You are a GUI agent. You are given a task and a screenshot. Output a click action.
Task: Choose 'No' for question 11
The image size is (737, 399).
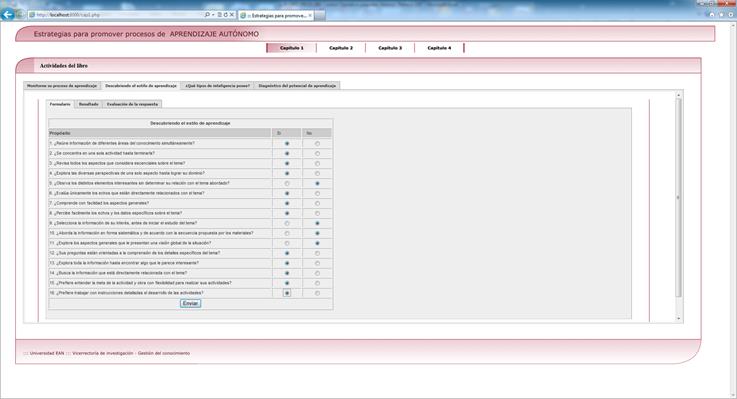coord(317,243)
